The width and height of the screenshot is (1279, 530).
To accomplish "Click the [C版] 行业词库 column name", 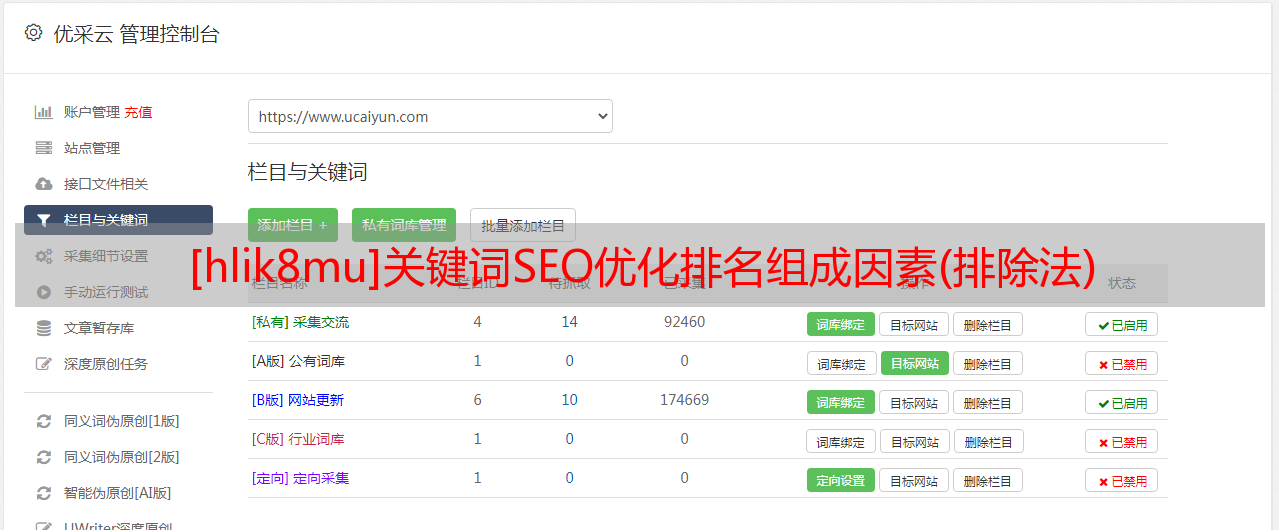I will (x=298, y=439).
